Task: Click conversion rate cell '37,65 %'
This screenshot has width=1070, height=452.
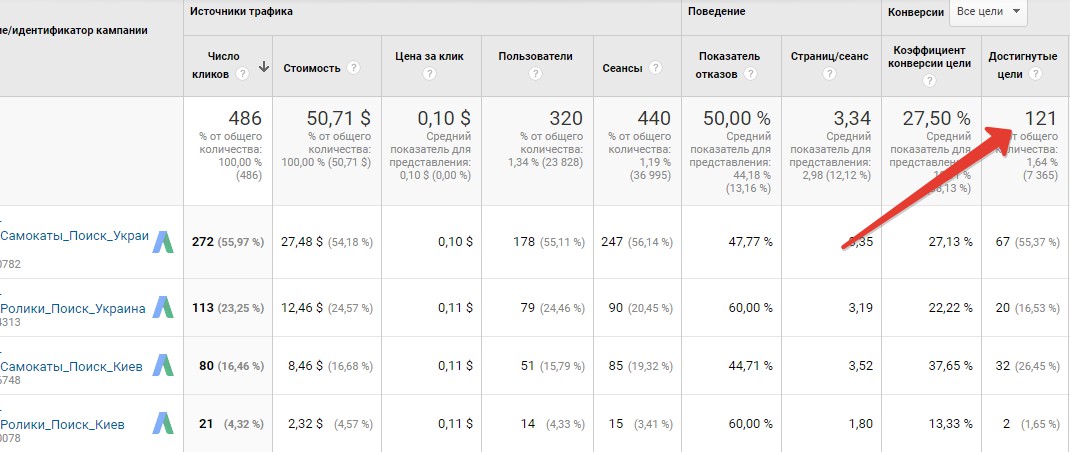Action: coord(951,365)
